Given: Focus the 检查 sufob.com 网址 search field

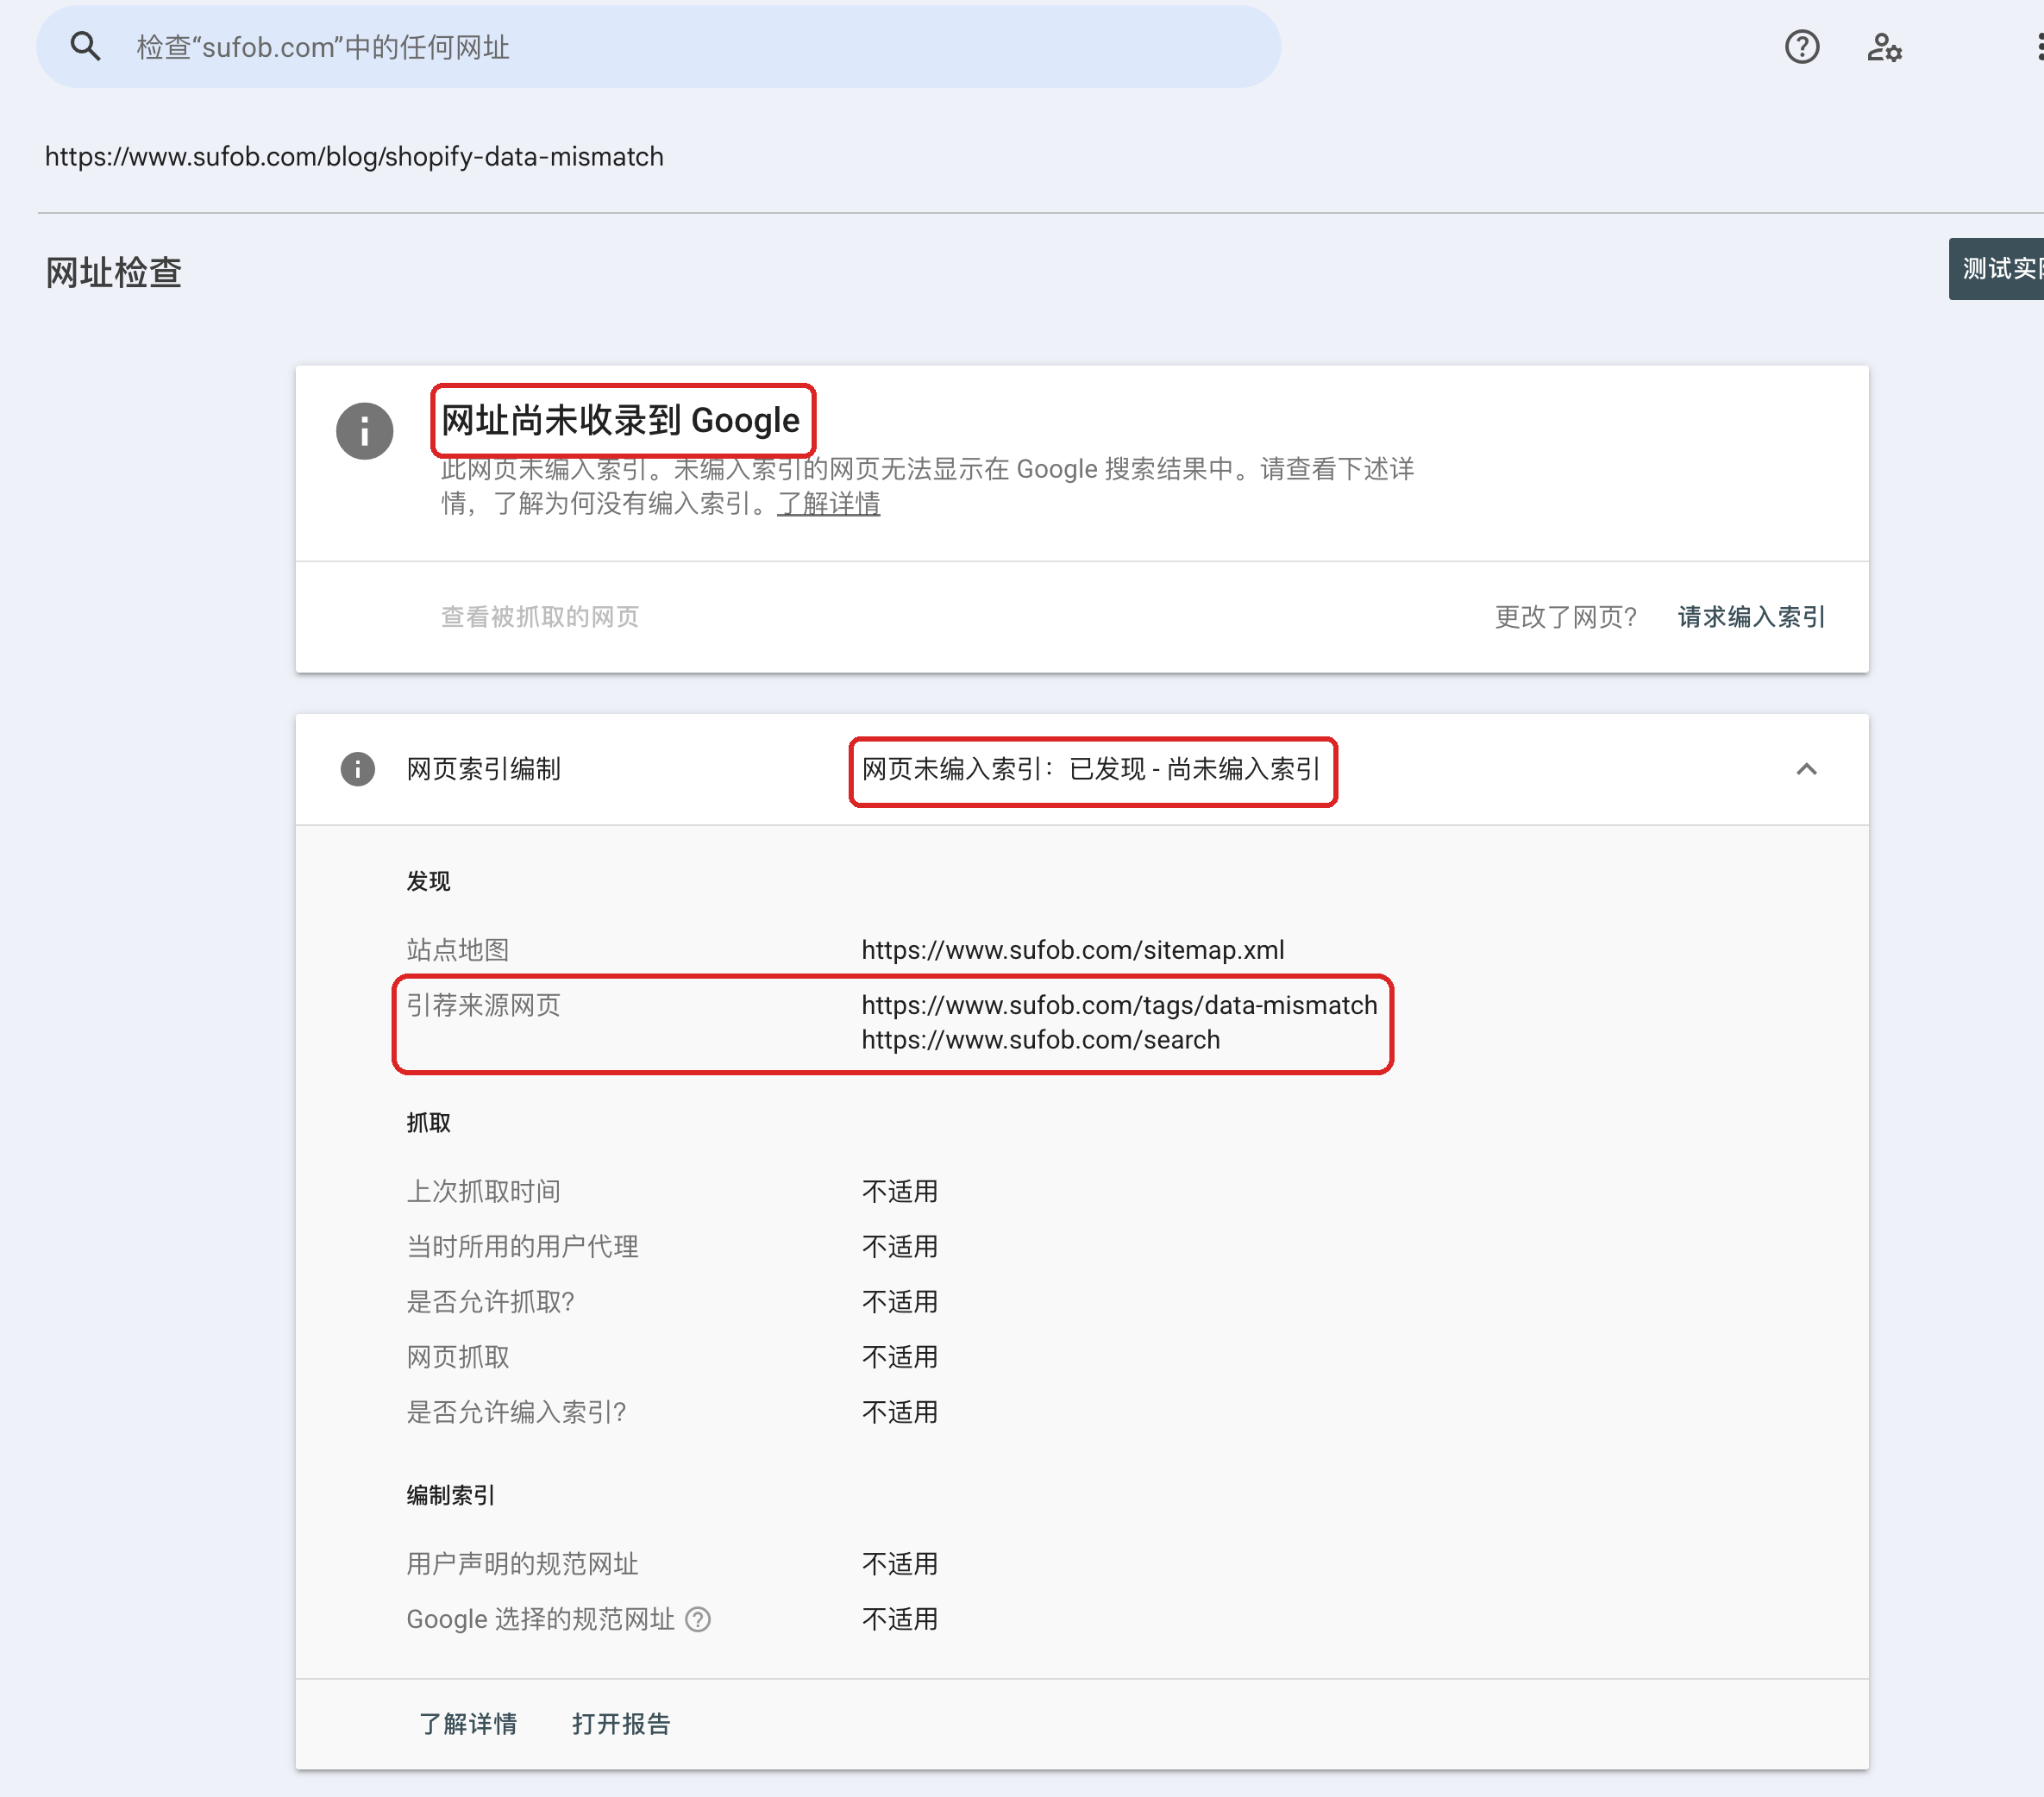Looking at the screenshot, I should [x=659, y=47].
